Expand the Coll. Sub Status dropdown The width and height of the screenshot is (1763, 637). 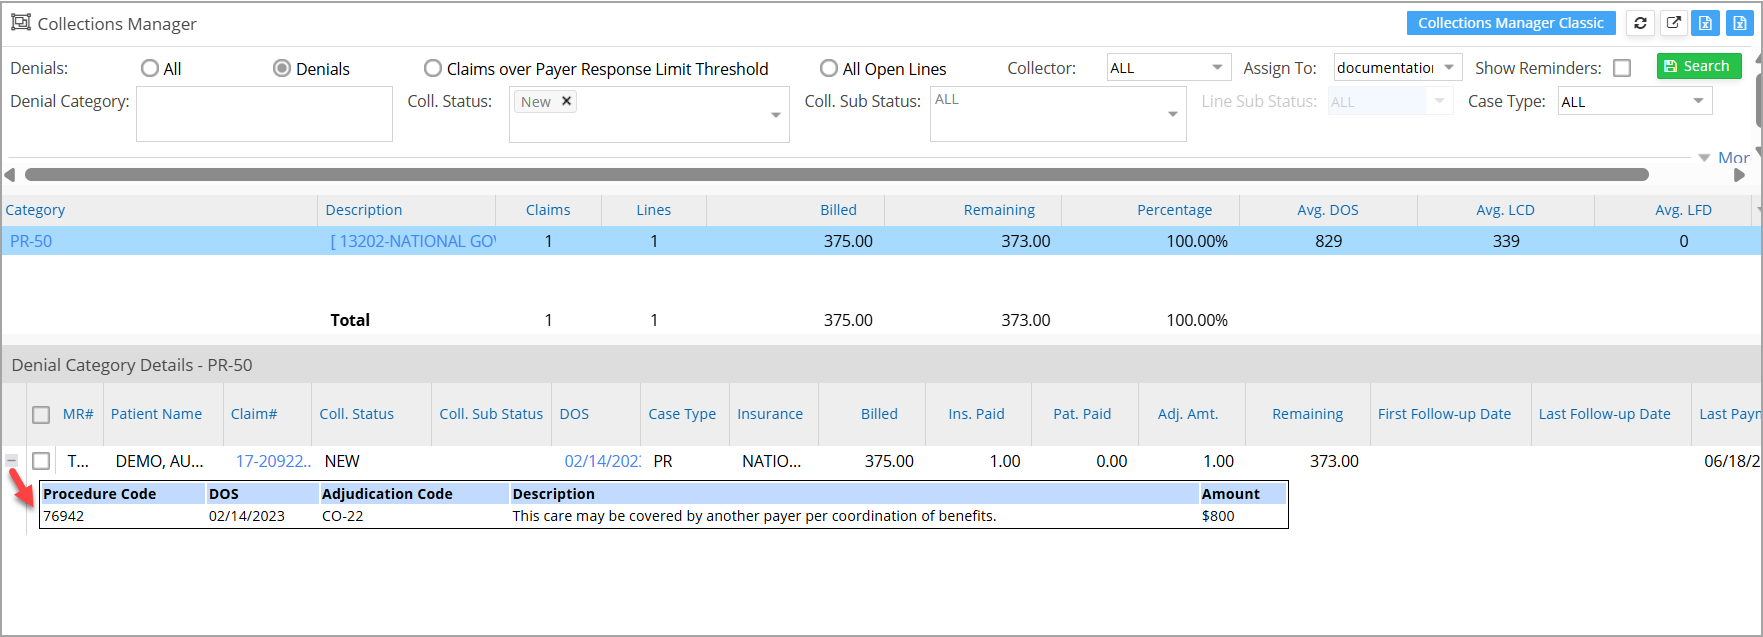1172,114
